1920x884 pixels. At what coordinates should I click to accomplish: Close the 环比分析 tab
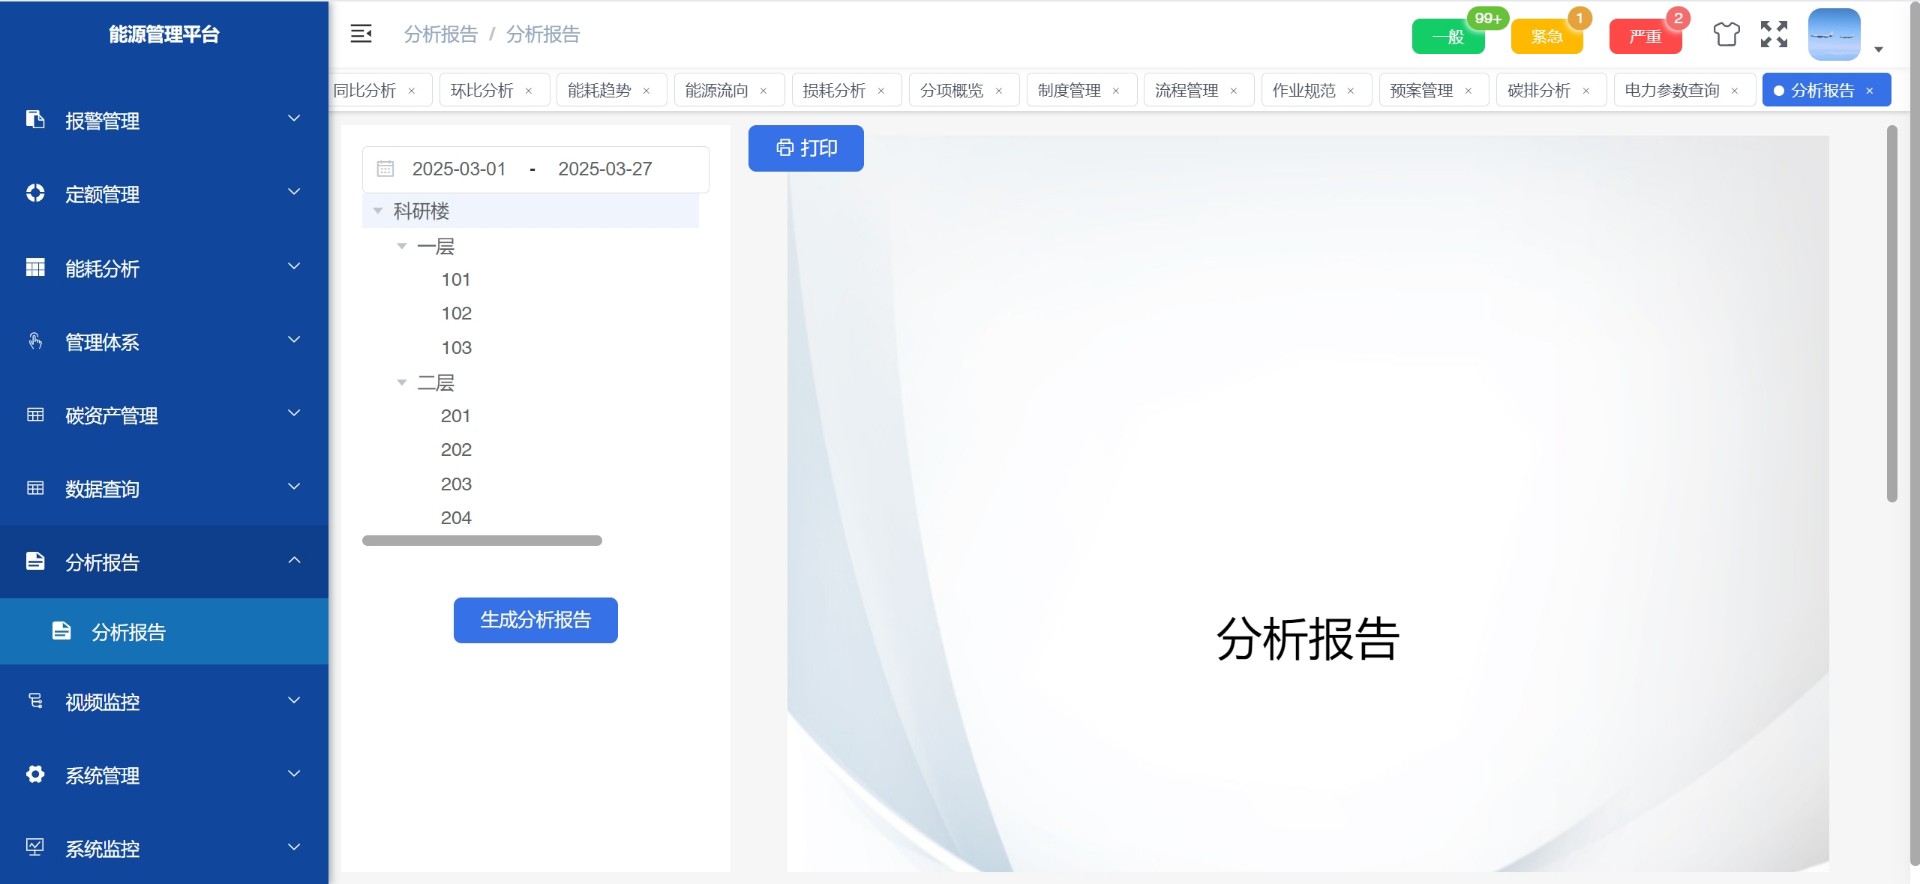(x=529, y=91)
